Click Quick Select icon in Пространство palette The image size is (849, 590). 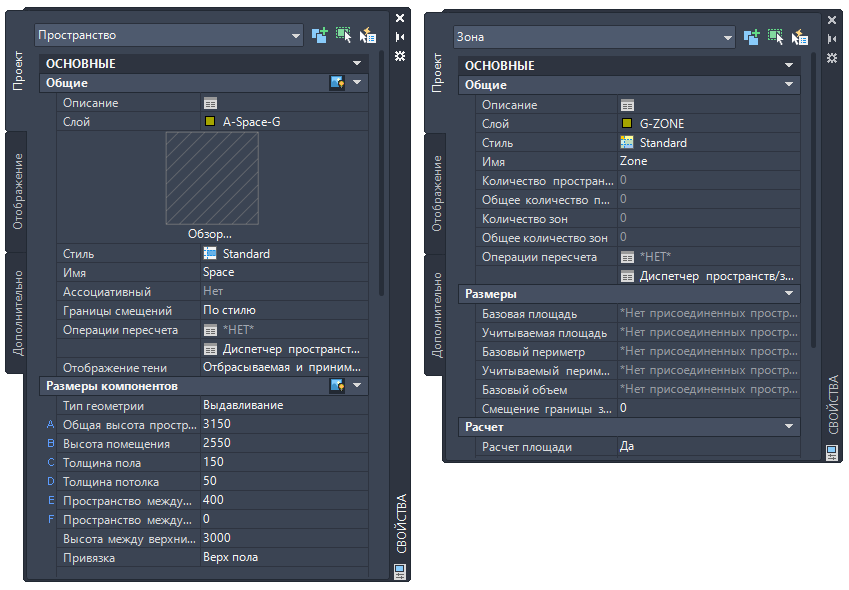pyautogui.click(x=368, y=35)
